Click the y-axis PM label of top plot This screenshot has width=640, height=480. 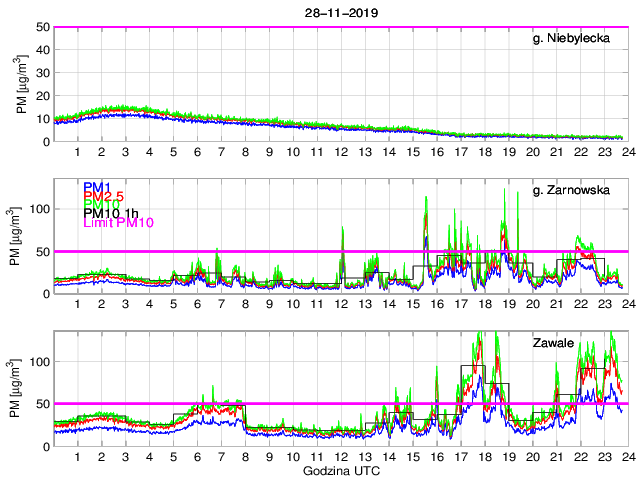[21, 84]
